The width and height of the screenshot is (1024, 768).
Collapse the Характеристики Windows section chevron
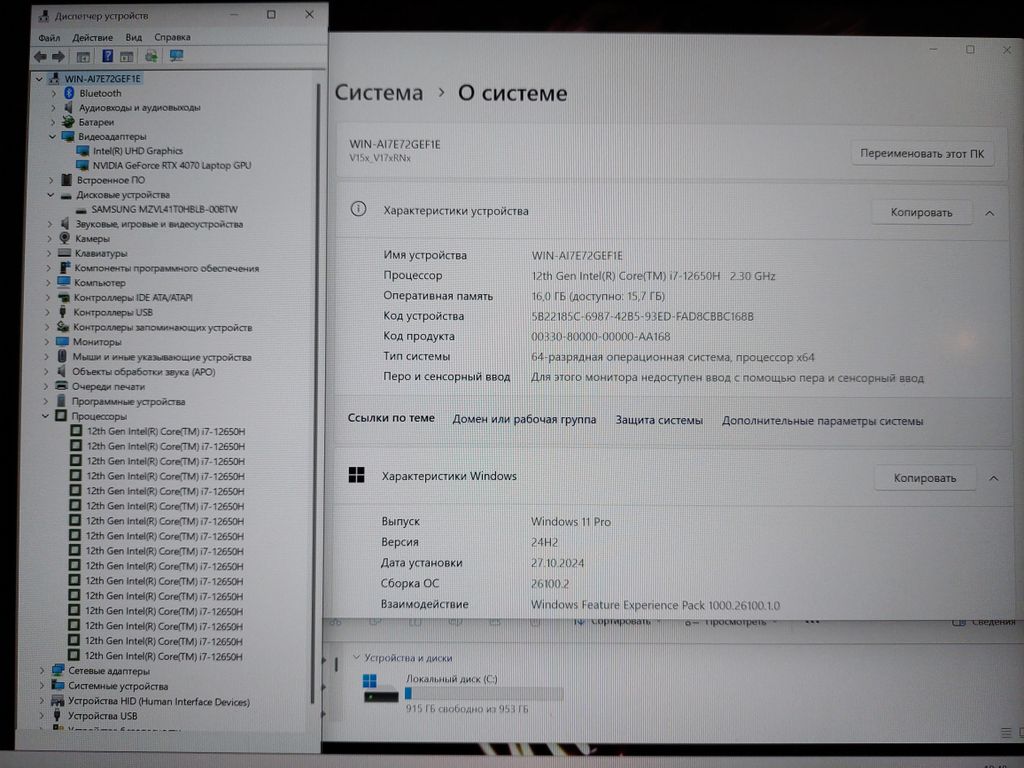click(993, 478)
